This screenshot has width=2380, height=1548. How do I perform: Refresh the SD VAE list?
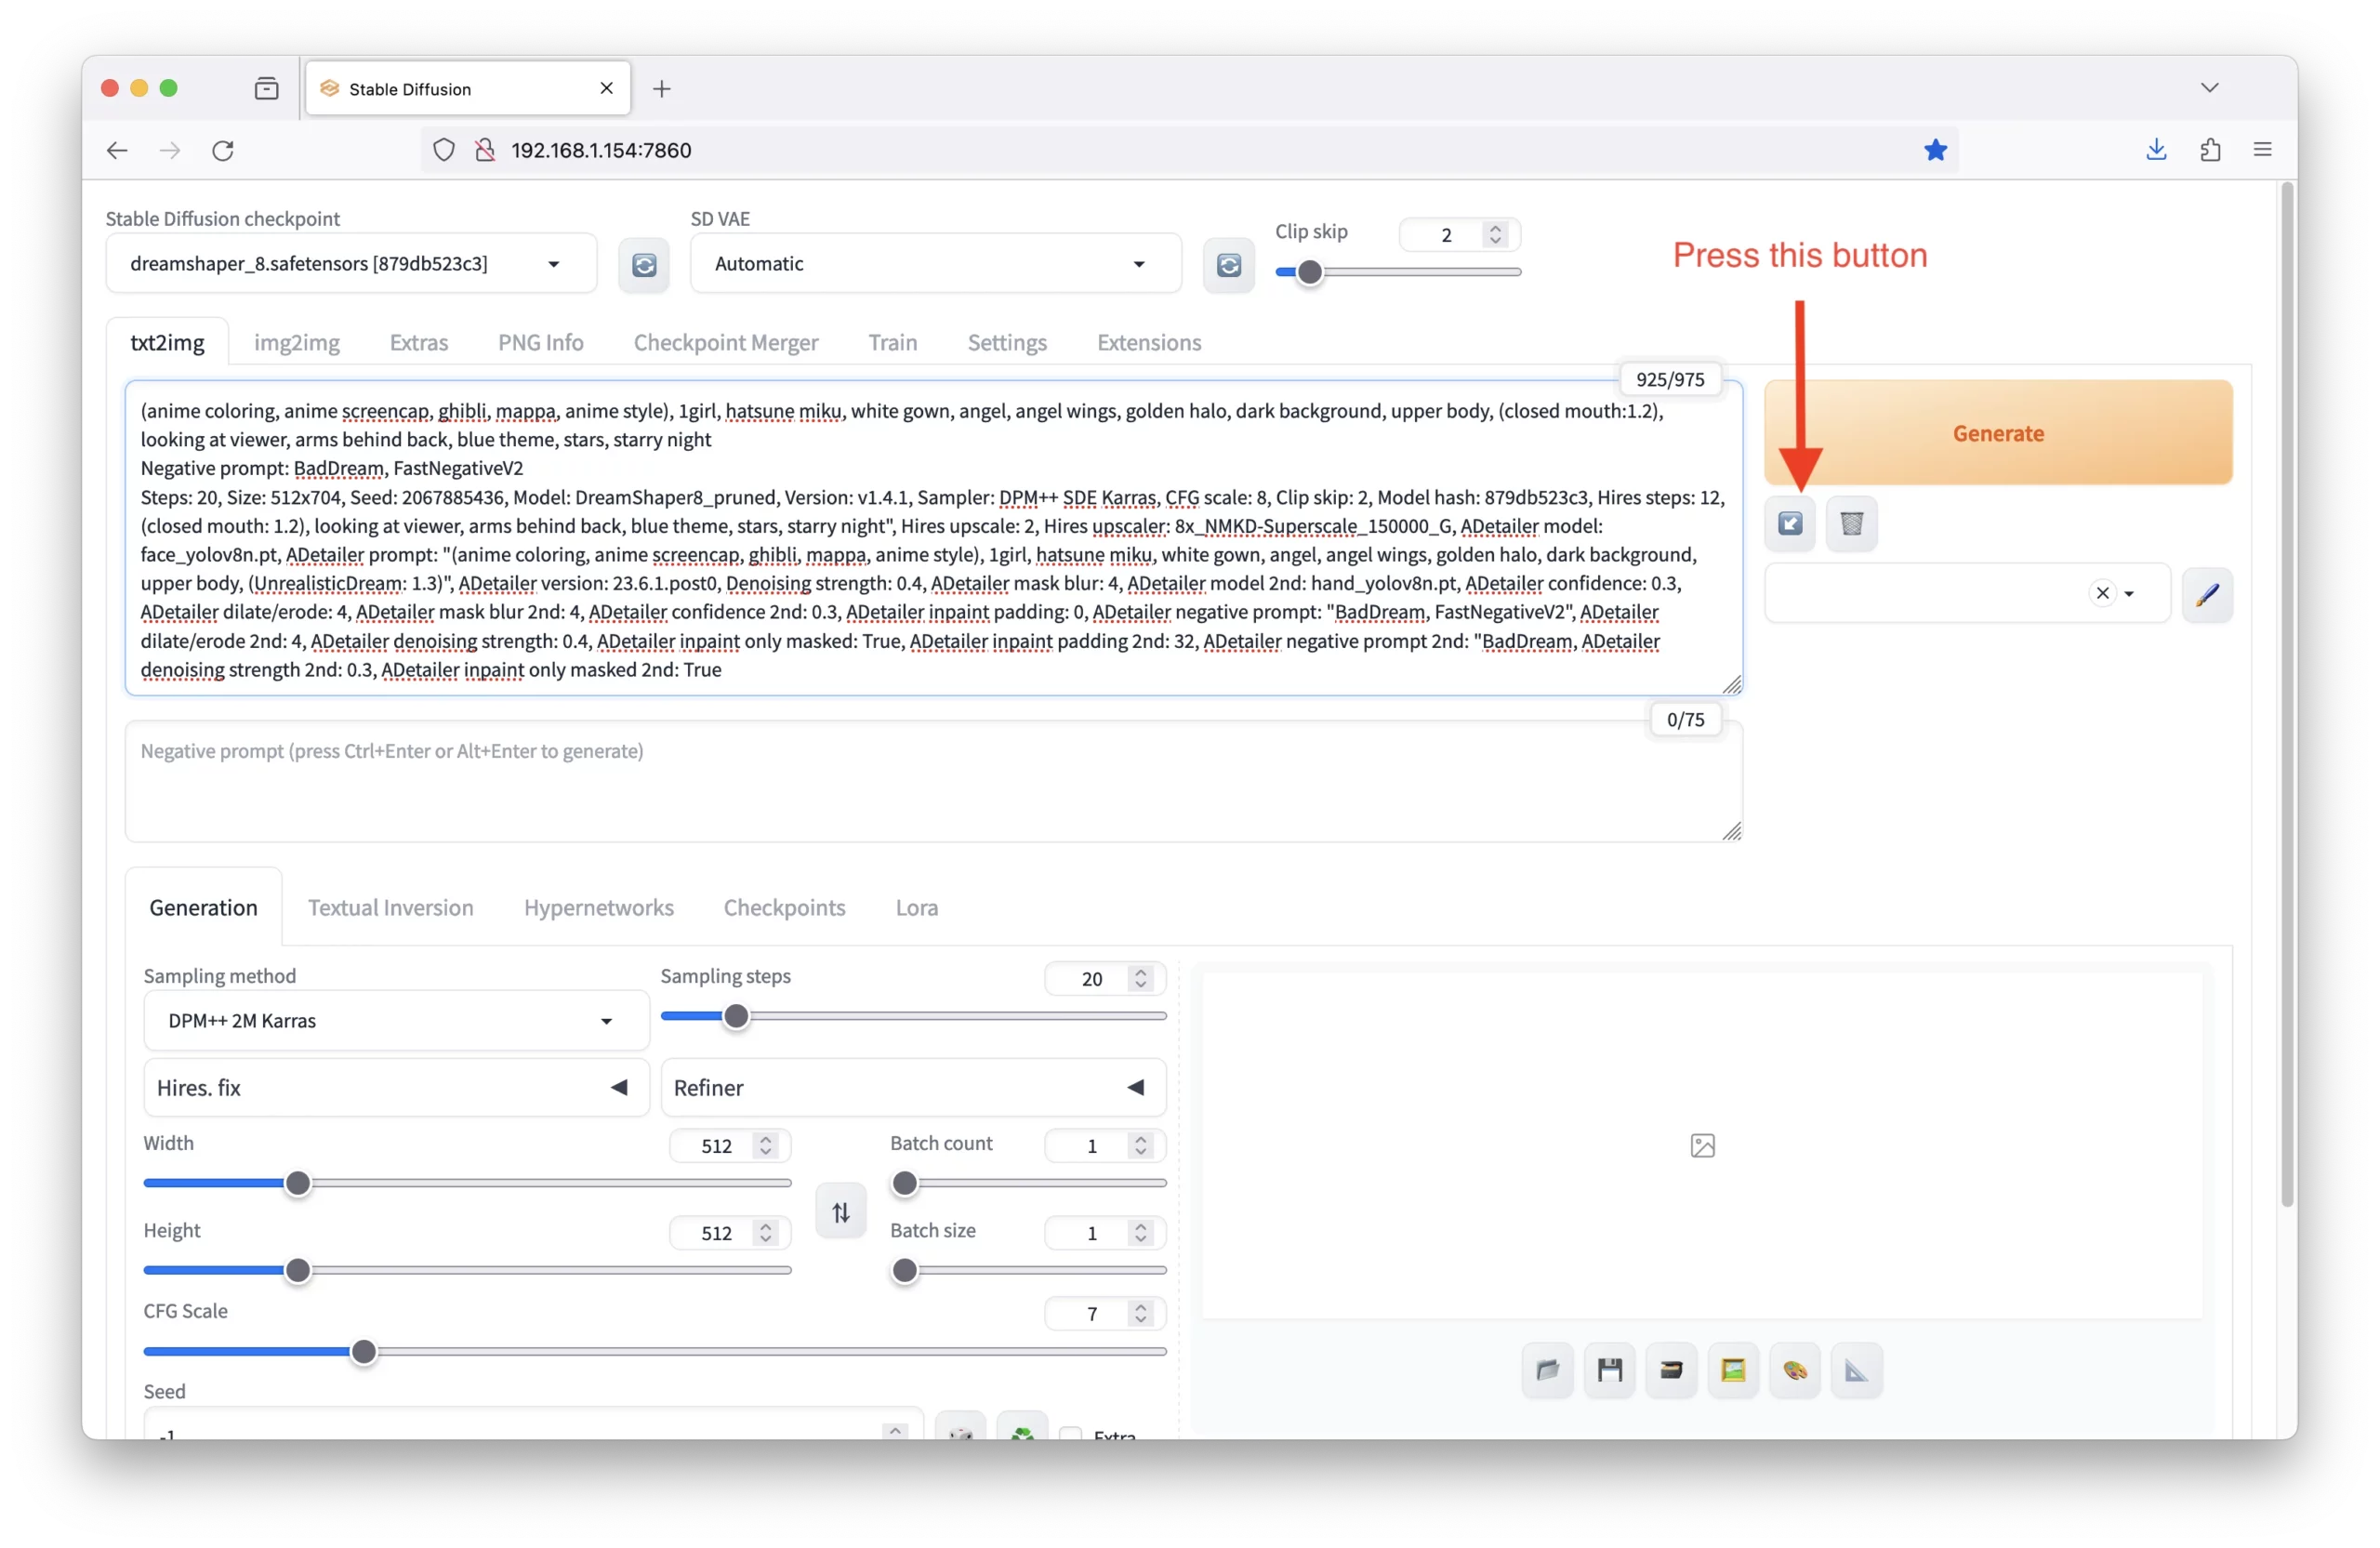coord(1229,265)
